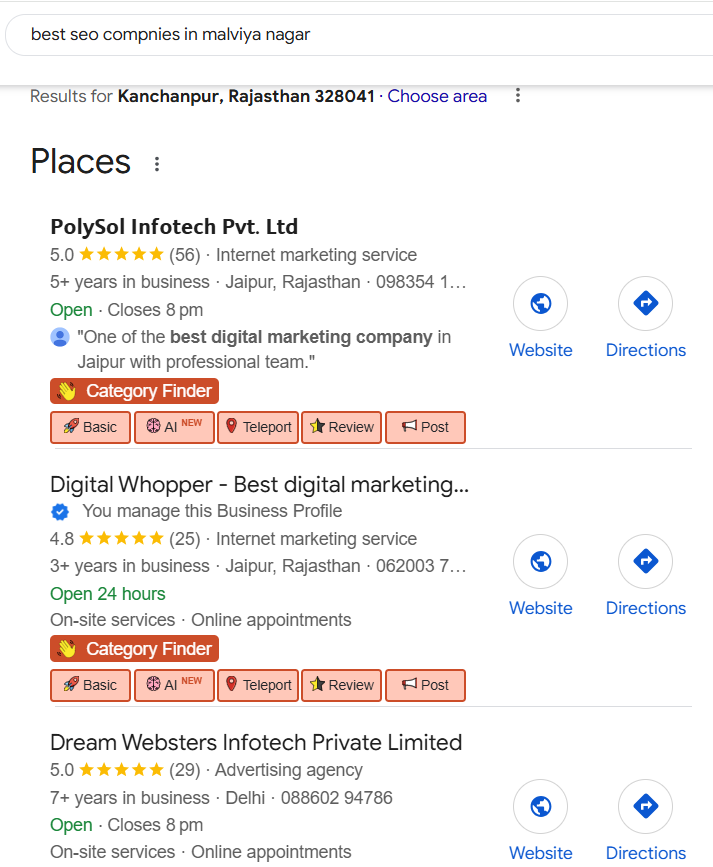Click the Post button under Digital Whopper
This screenshot has width=713, height=867.
(425, 685)
